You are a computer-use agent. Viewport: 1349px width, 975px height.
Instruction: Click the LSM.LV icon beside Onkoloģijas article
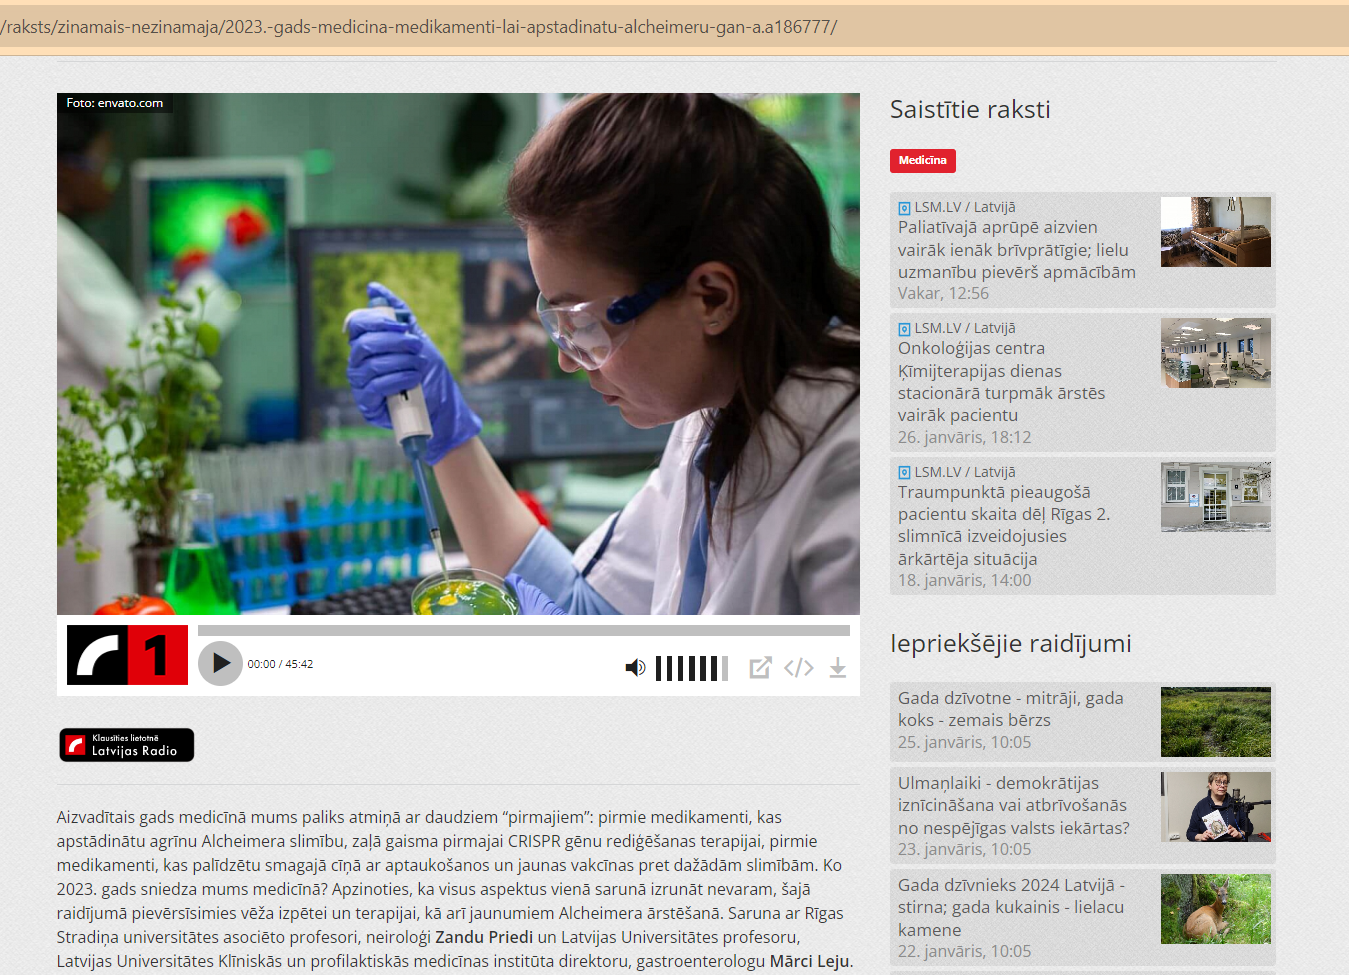tap(904, 329)
